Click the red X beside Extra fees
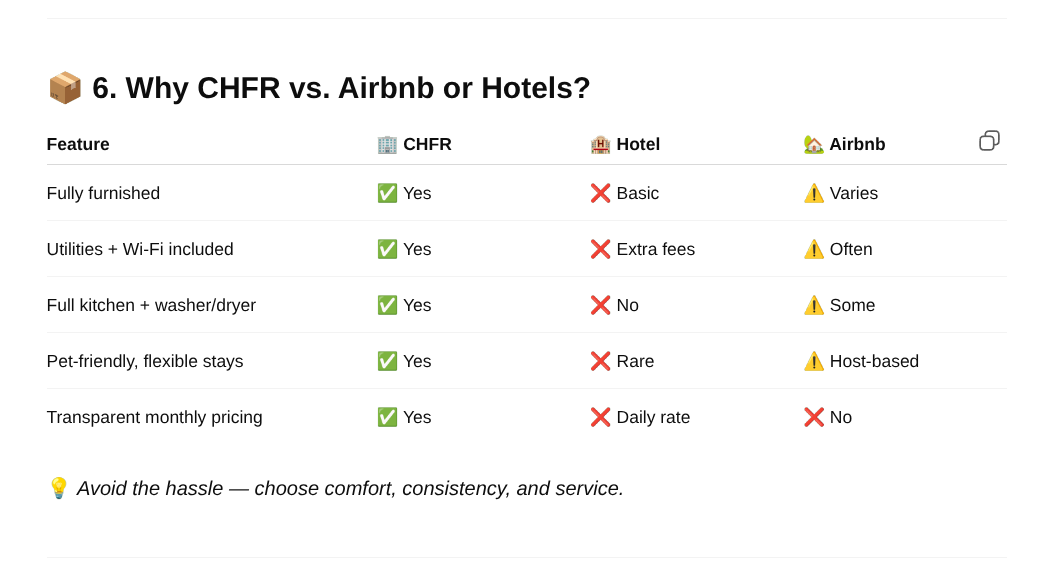Image resolution: width=1059 pixels, height=574 pixels. pyautogui.click(x=600, y=249)
